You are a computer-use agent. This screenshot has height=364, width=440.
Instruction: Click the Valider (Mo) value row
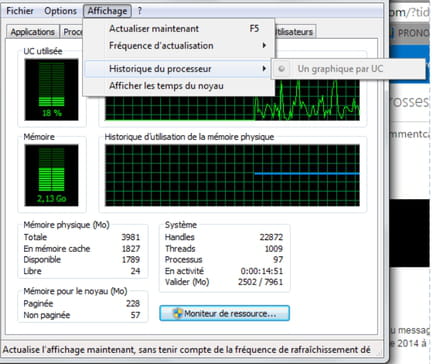[224, 282]
